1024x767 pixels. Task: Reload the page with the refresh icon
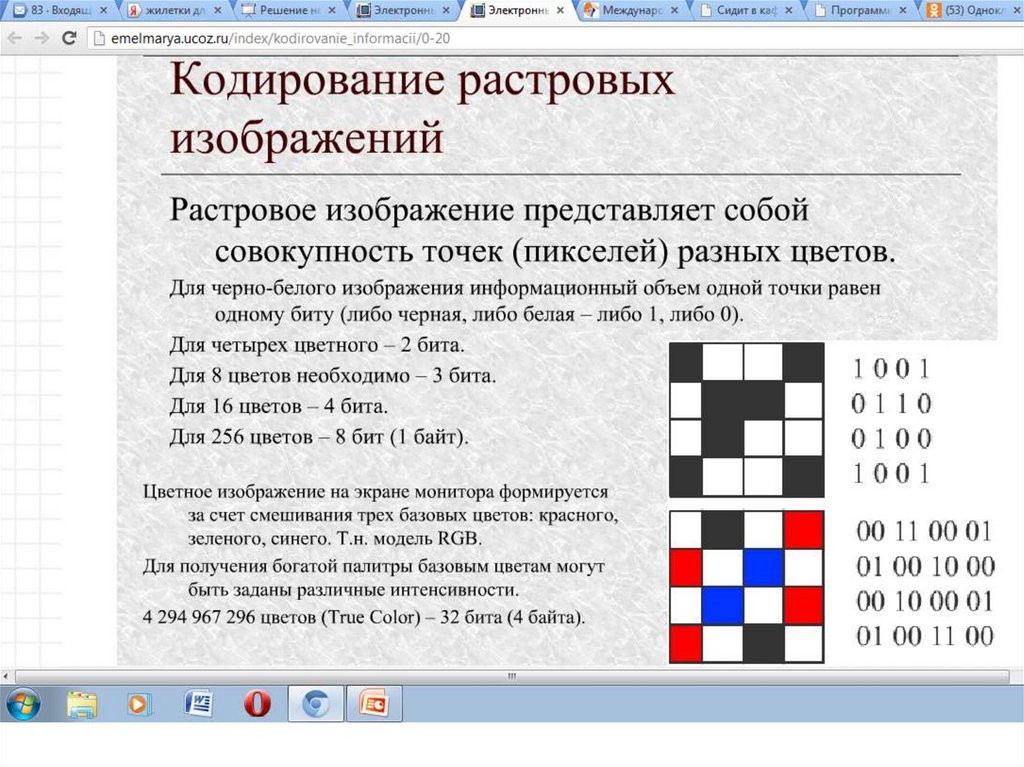pyautogui.click(x=69, y=38)
